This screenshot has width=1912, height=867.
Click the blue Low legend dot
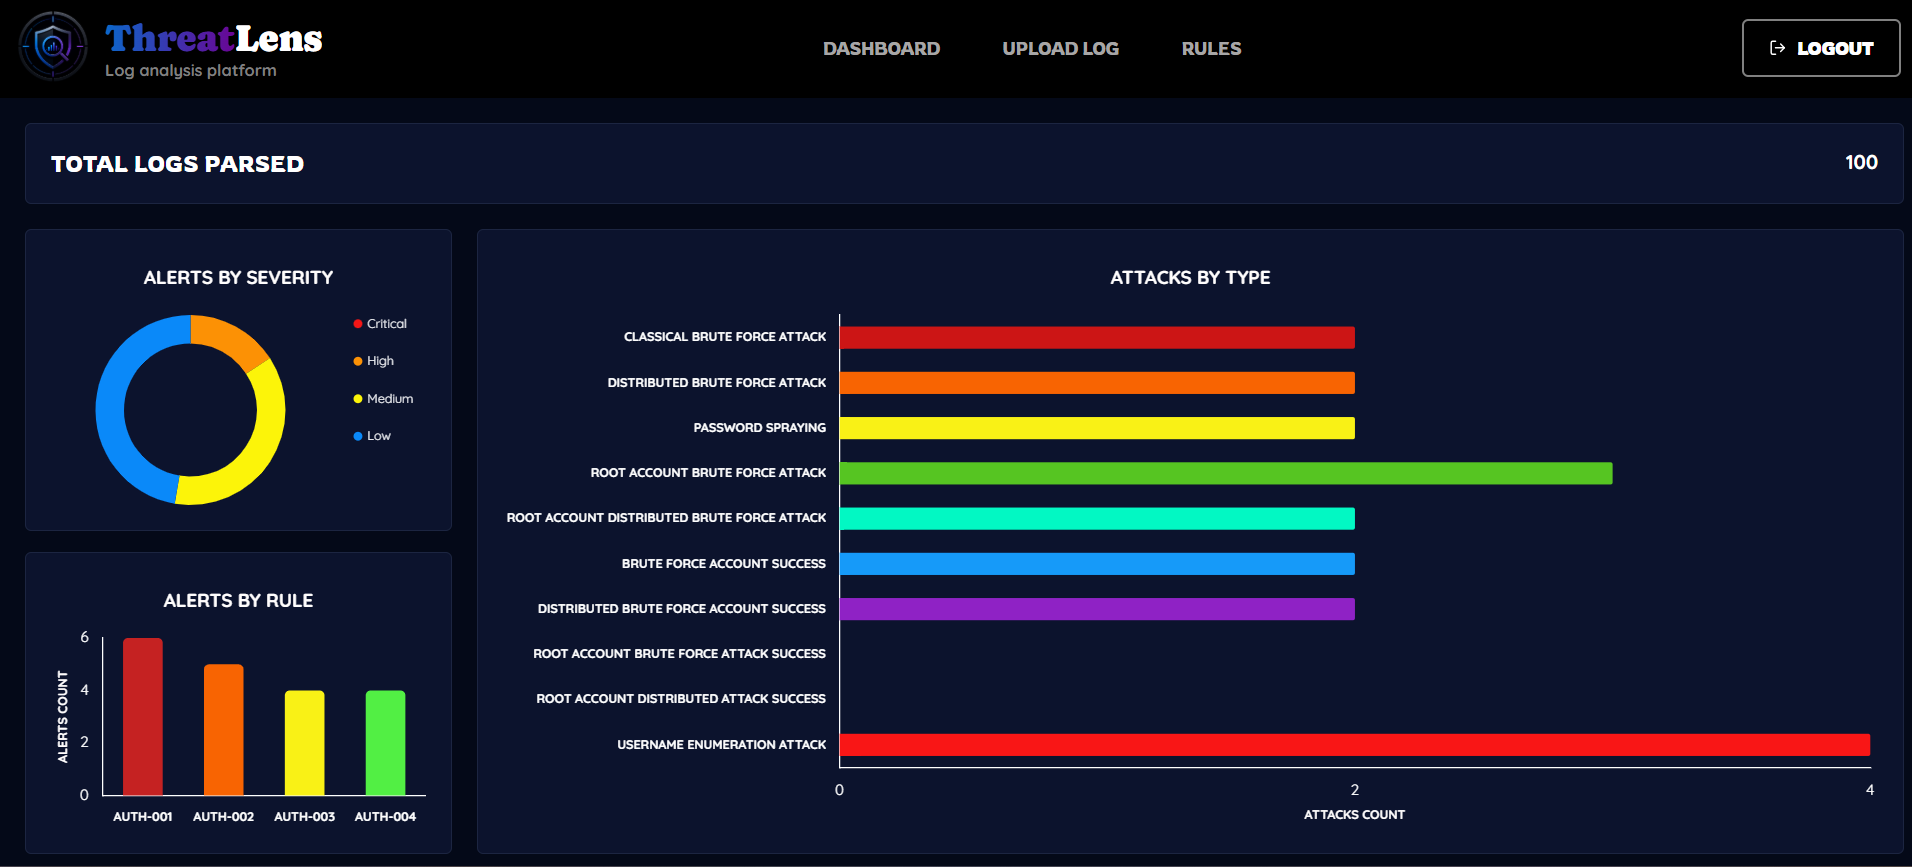coord(358,436)
